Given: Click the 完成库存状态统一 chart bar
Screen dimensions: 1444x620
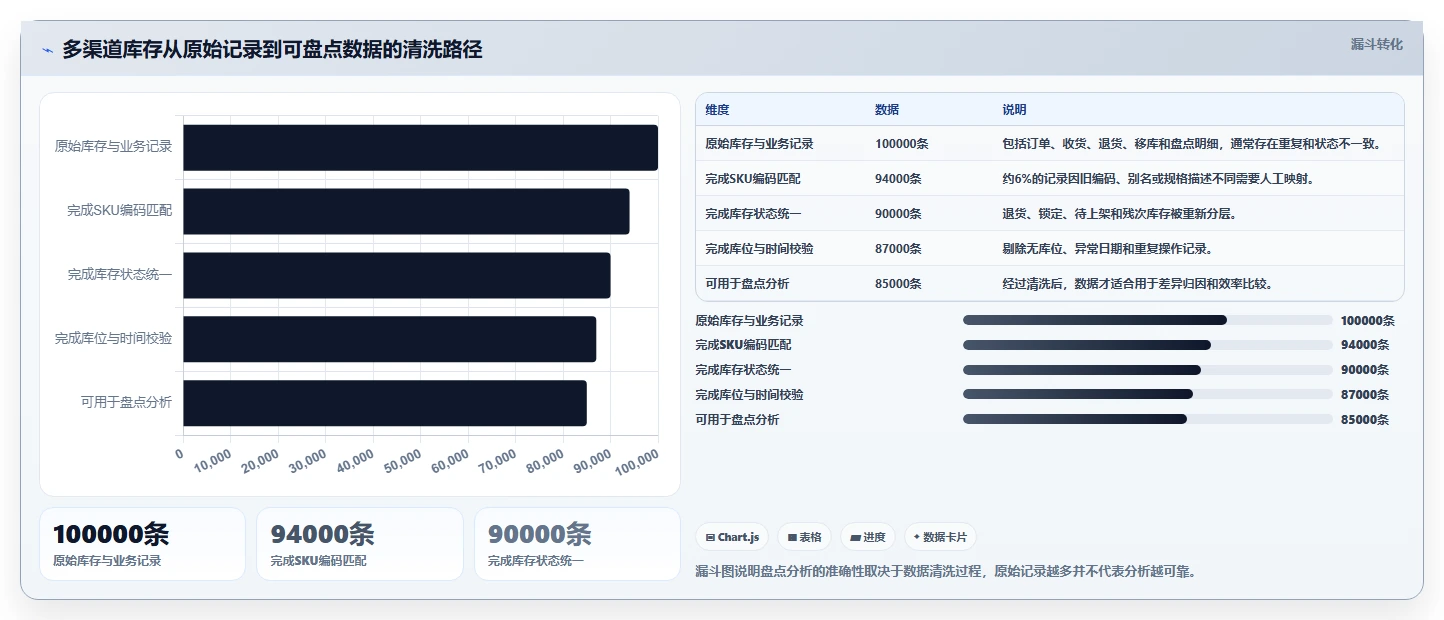Looking at the screenshot, I should [x=397, y=275].
